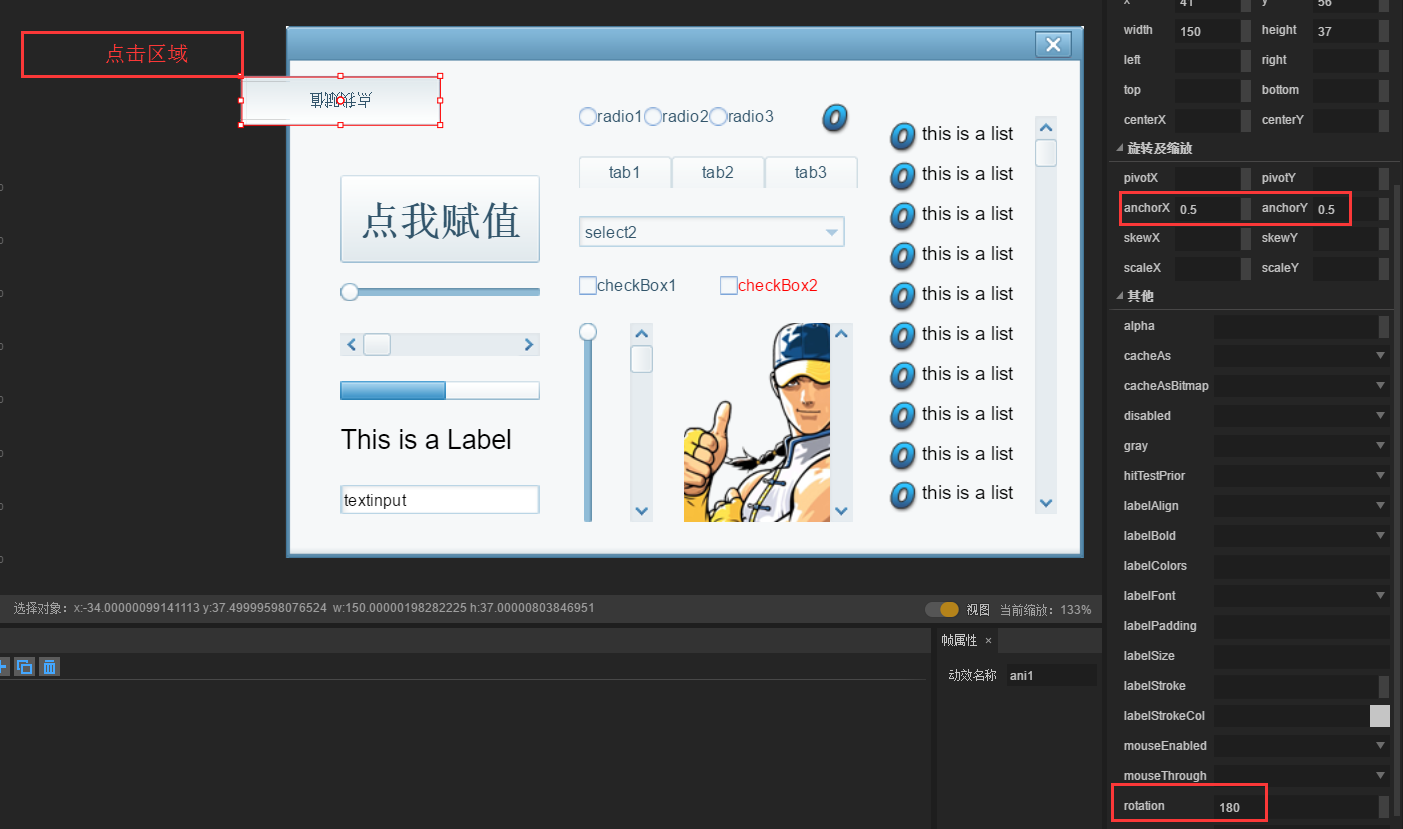Screen dimensions: 1403x829
Task: Switch to tab3
Action: point(810,173)
